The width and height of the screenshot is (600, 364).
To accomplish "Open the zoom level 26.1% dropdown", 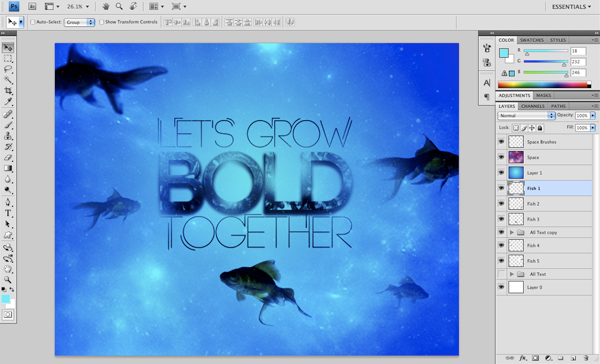I will 78,7.
